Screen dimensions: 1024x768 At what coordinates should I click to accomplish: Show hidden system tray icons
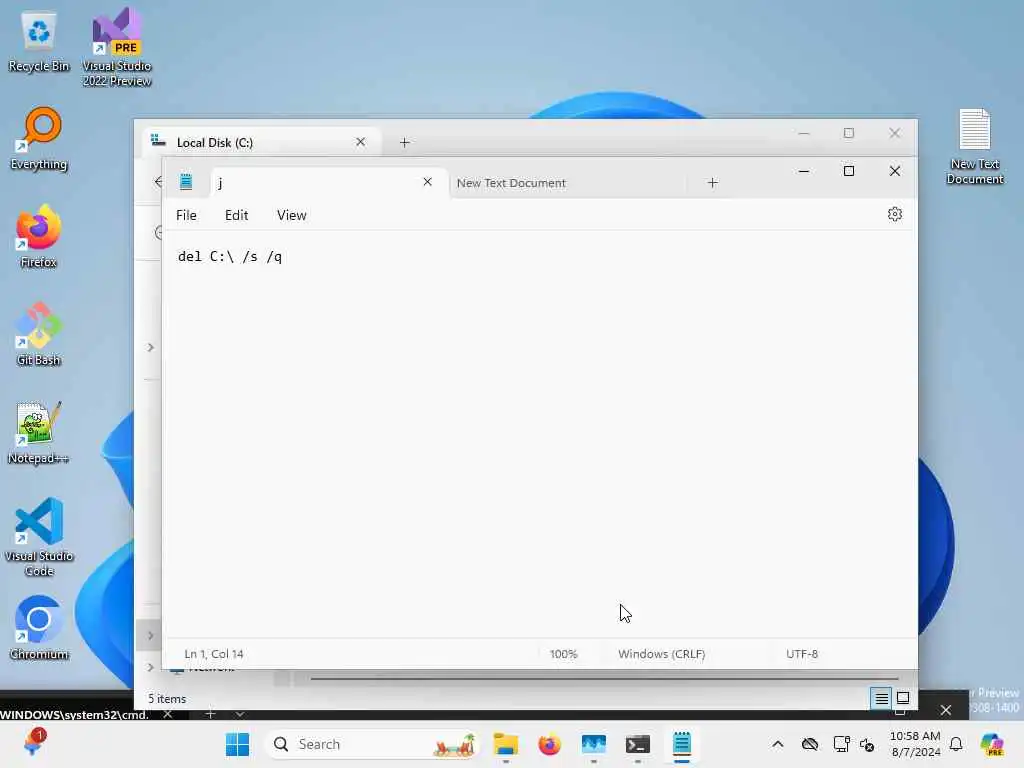pos(777,744)
